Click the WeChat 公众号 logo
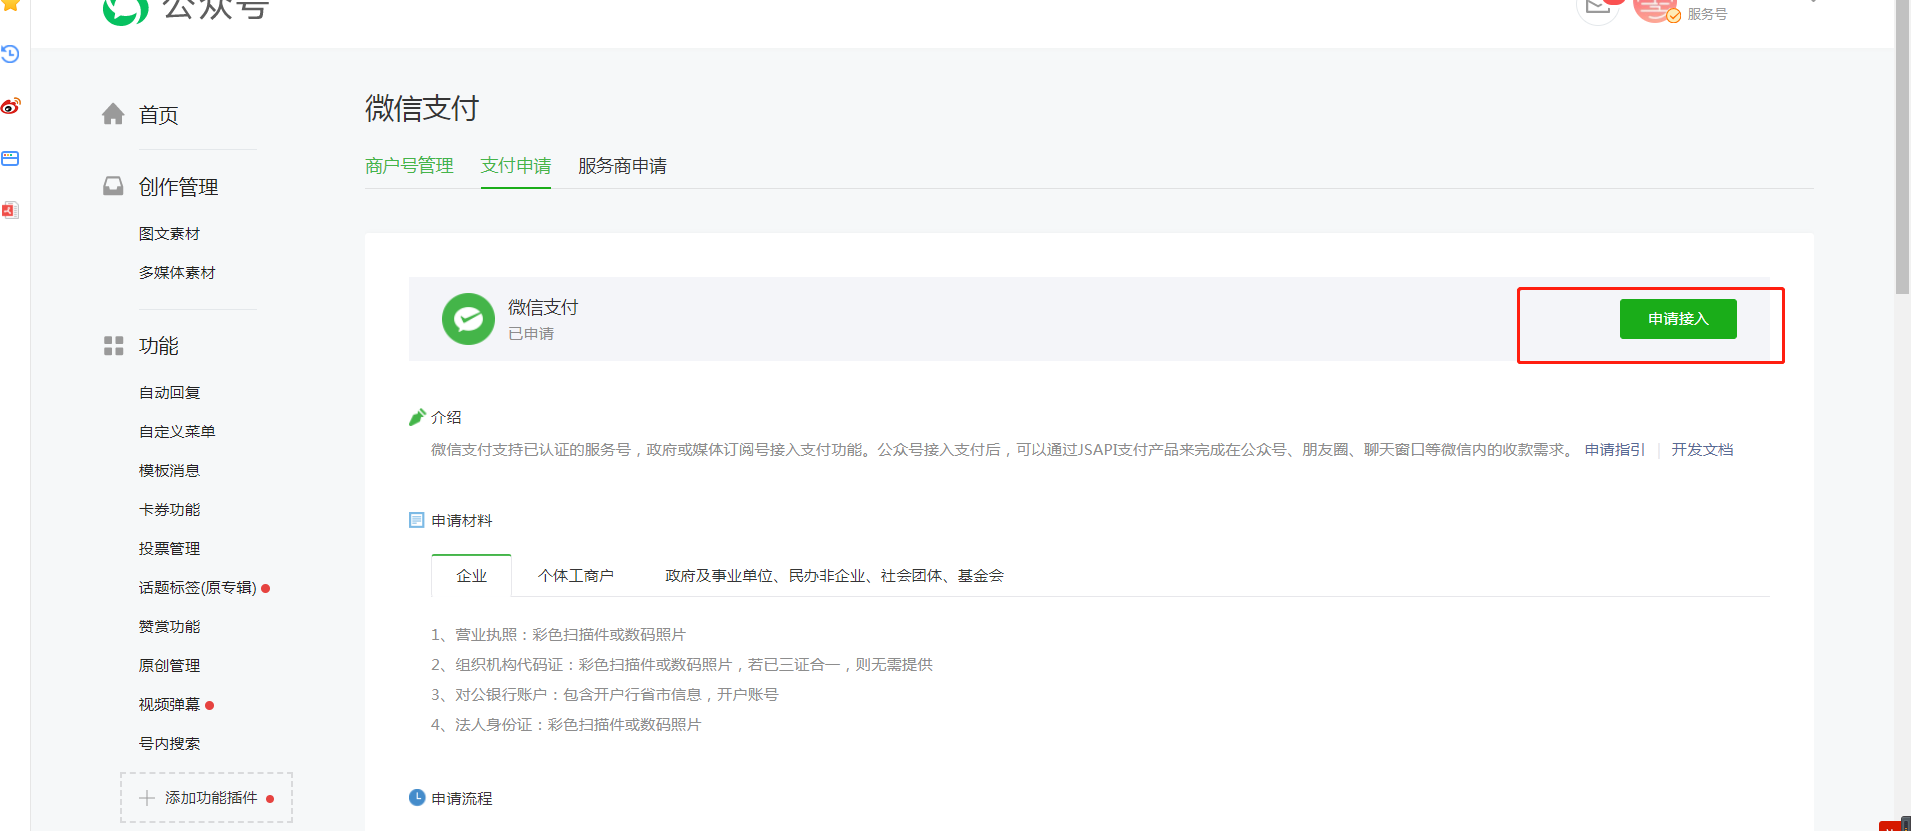The width and height of the screenshot is (1911, 831). (x=186, y=10)
